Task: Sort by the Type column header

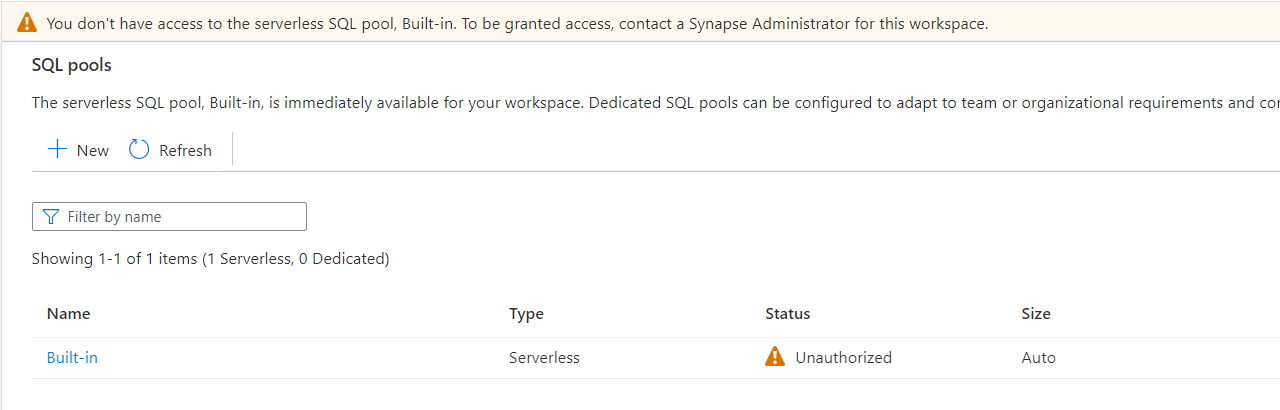Action: click(526, 313)
